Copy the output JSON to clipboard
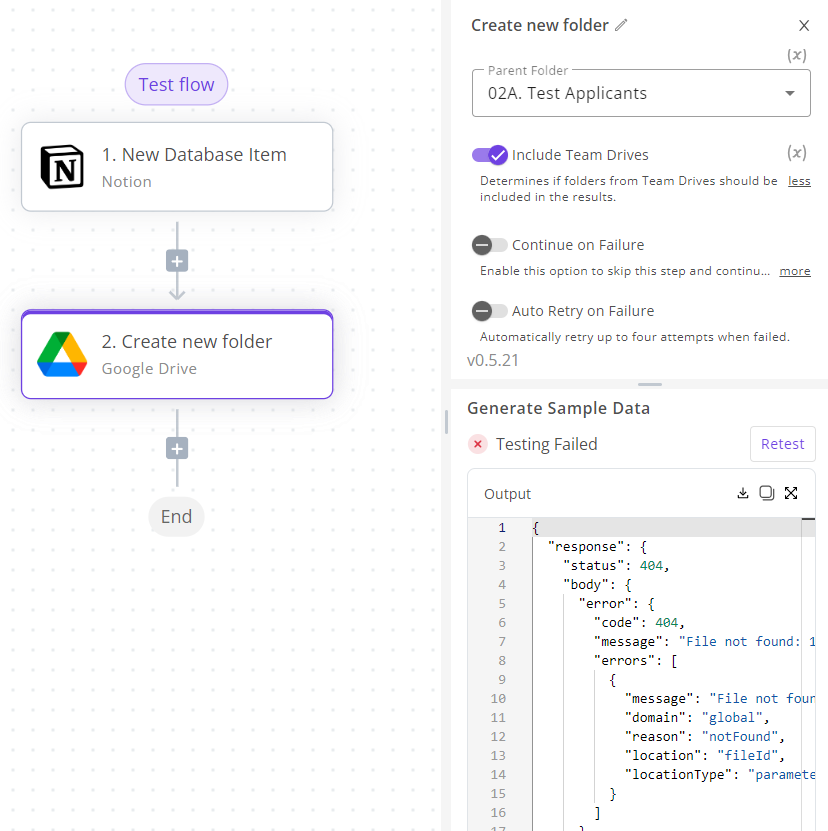 click(x=767, y=493)
